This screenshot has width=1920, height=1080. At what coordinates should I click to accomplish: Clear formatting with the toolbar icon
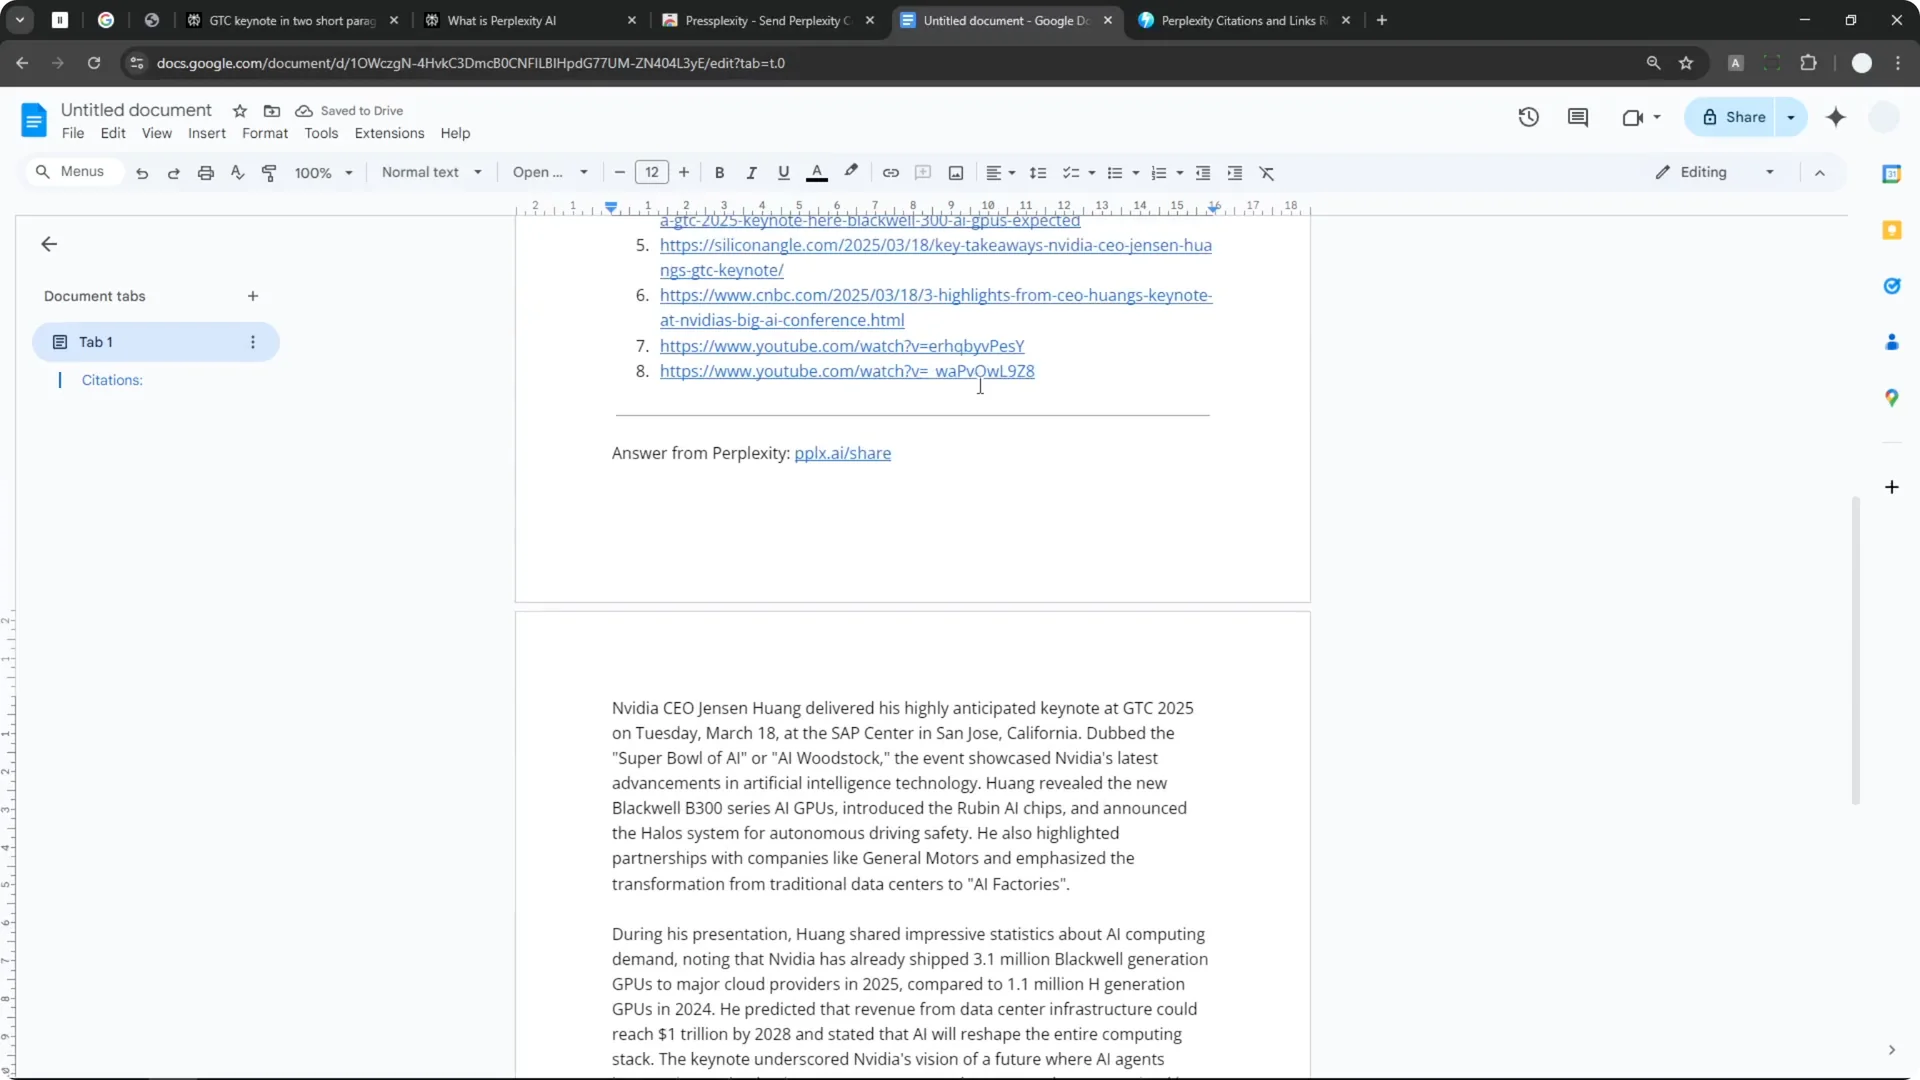click(1267, 172)
